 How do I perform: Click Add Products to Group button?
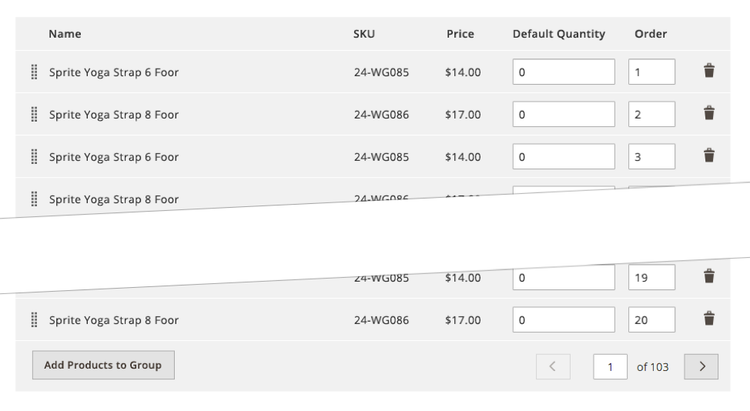(103, 365)
